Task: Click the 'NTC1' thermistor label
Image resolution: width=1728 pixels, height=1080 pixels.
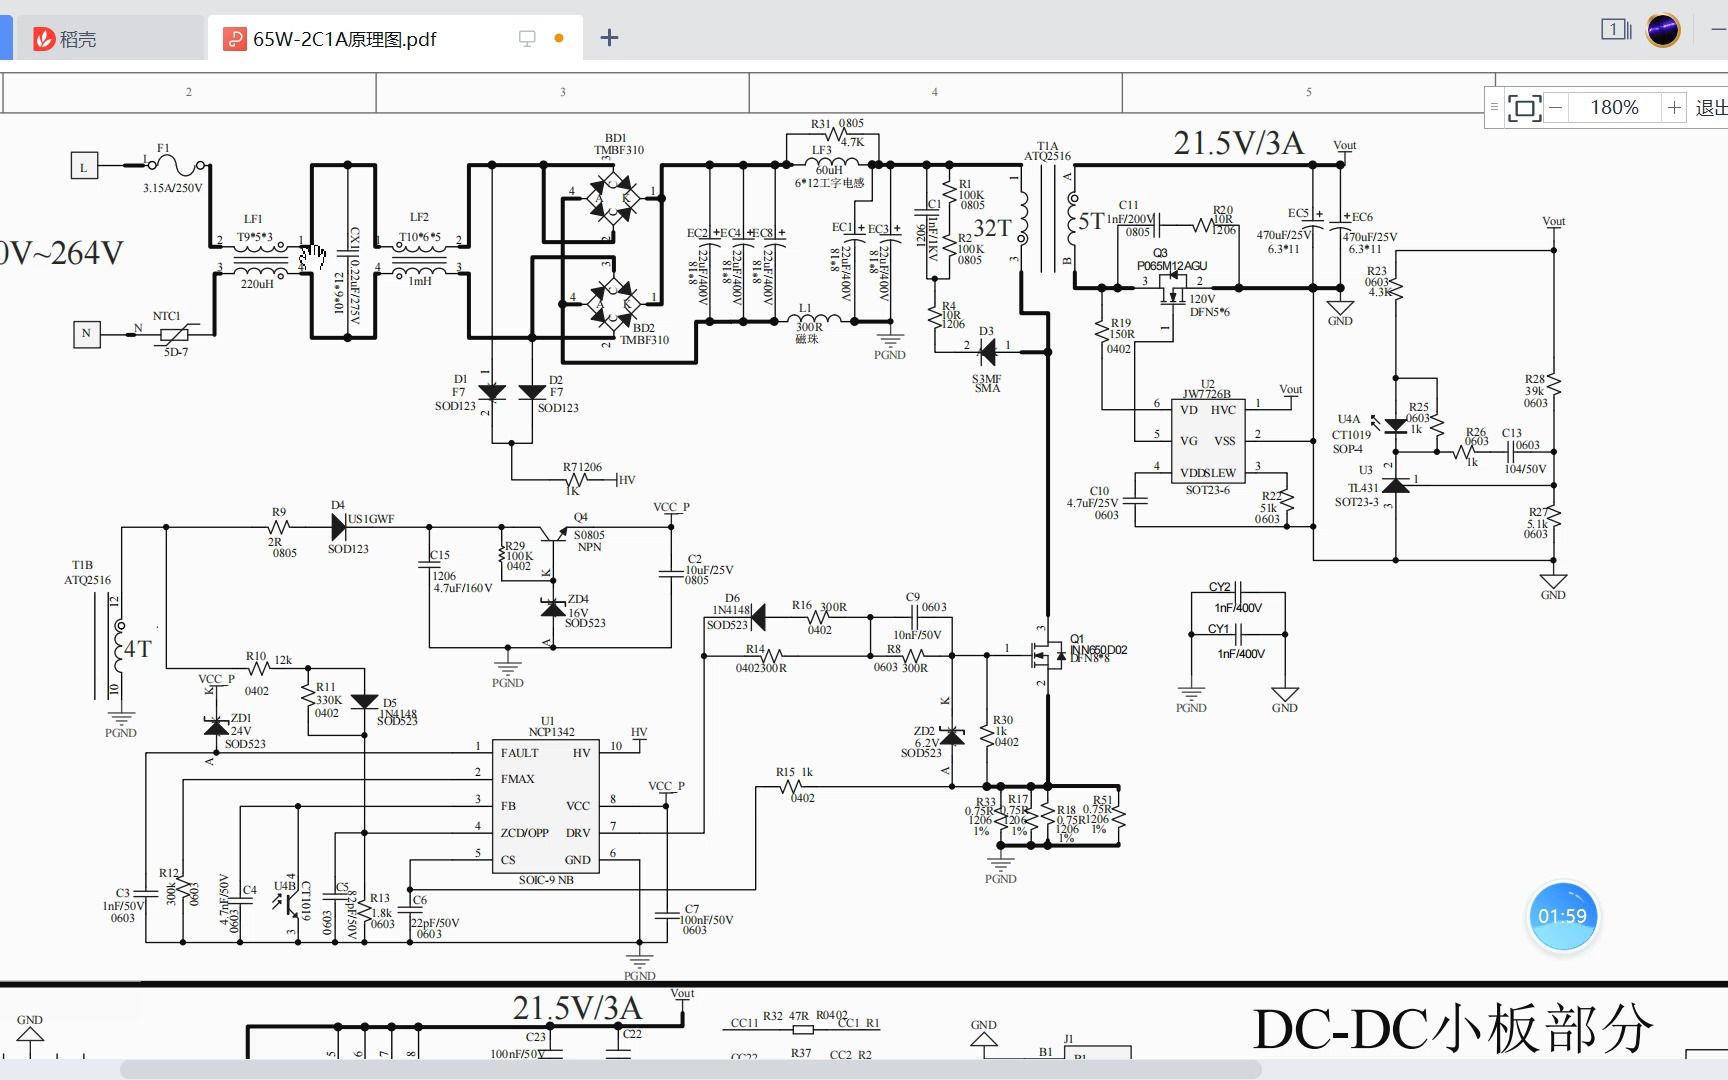Action: point(167,316)
